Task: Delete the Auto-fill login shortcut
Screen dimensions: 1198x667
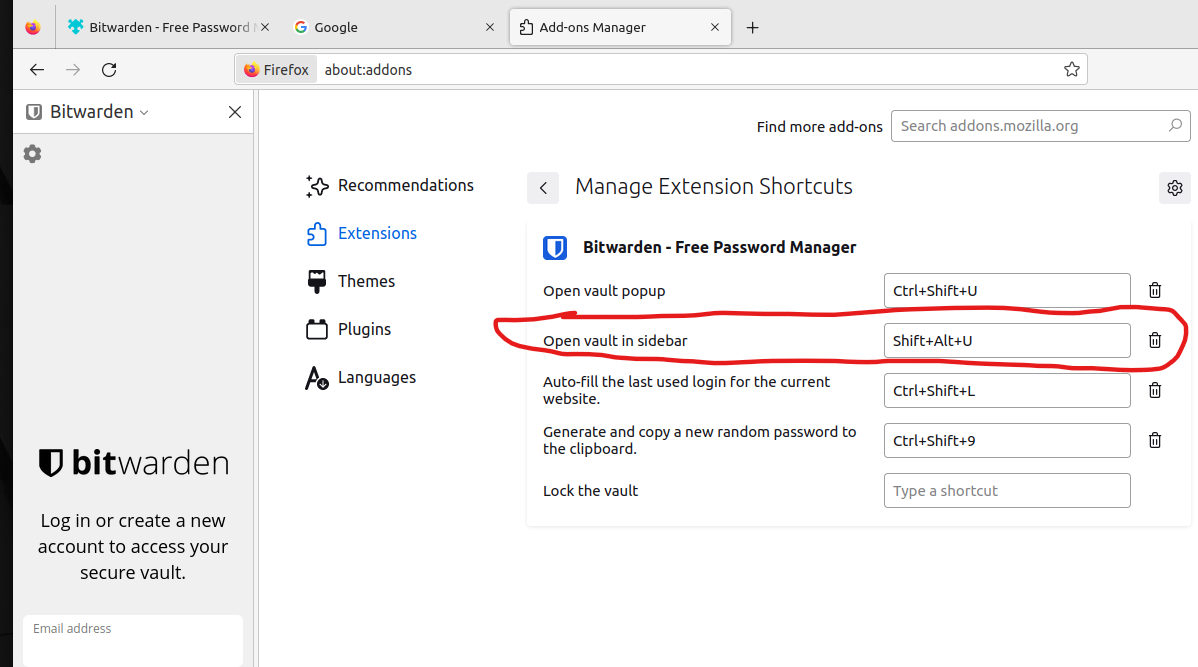Action: pos(1154,390)
